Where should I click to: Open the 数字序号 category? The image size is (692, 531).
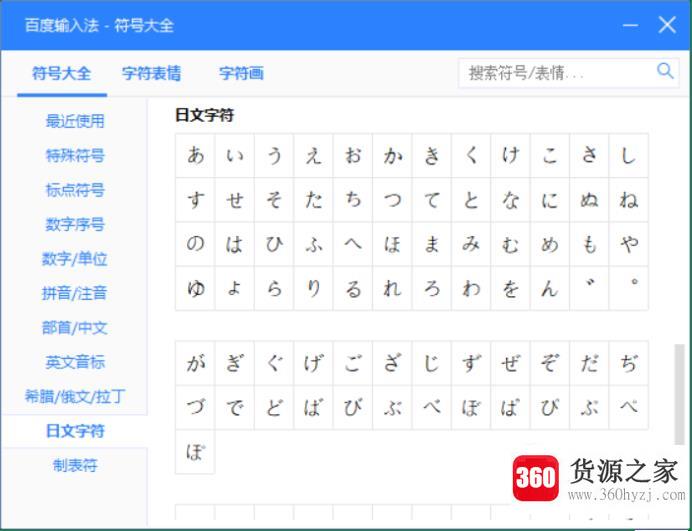tap(75, 224)
